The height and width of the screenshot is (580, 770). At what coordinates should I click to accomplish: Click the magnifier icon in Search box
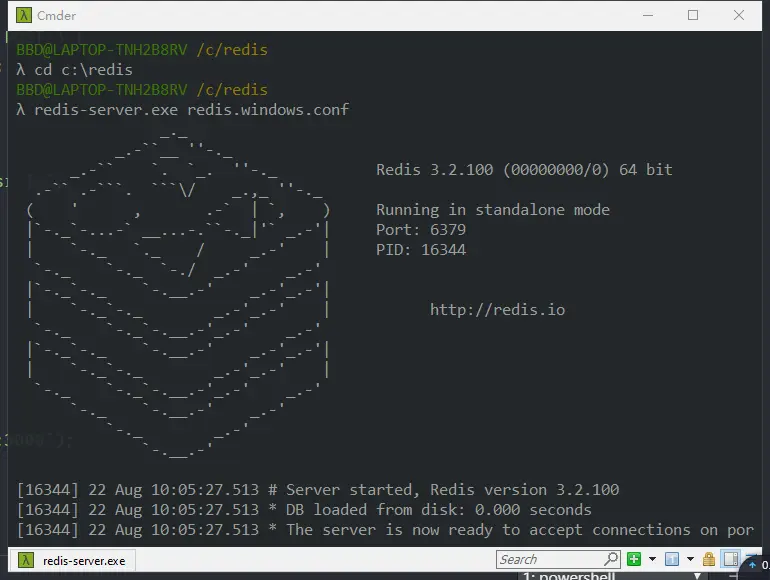(x=611, y=559)
